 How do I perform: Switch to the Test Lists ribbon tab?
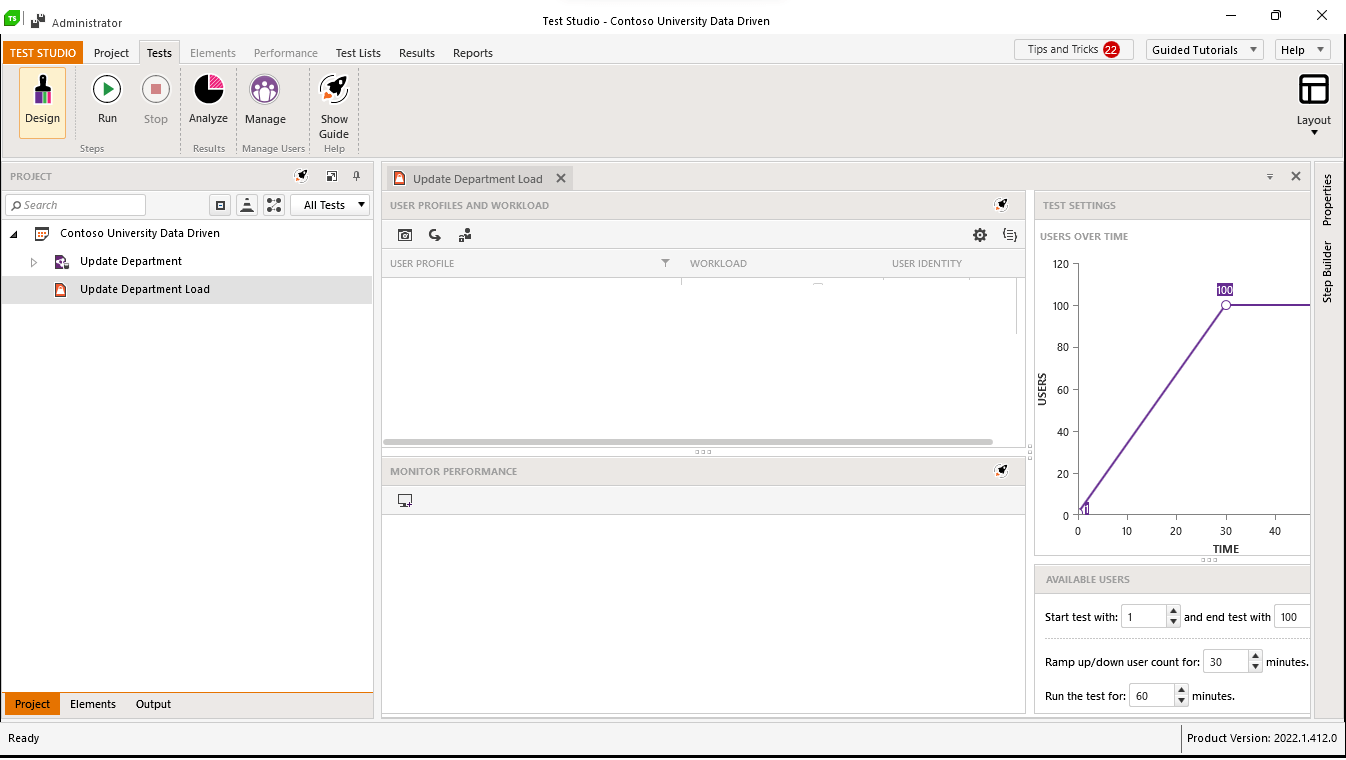pyautogui.click(x=358, y=53)
